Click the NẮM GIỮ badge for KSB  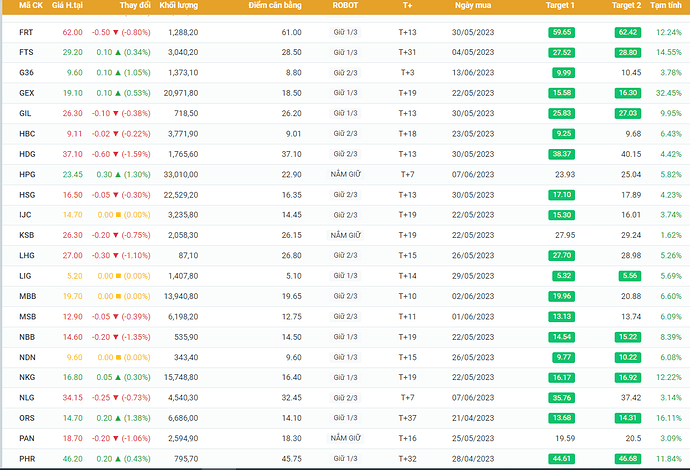point(346,235)
